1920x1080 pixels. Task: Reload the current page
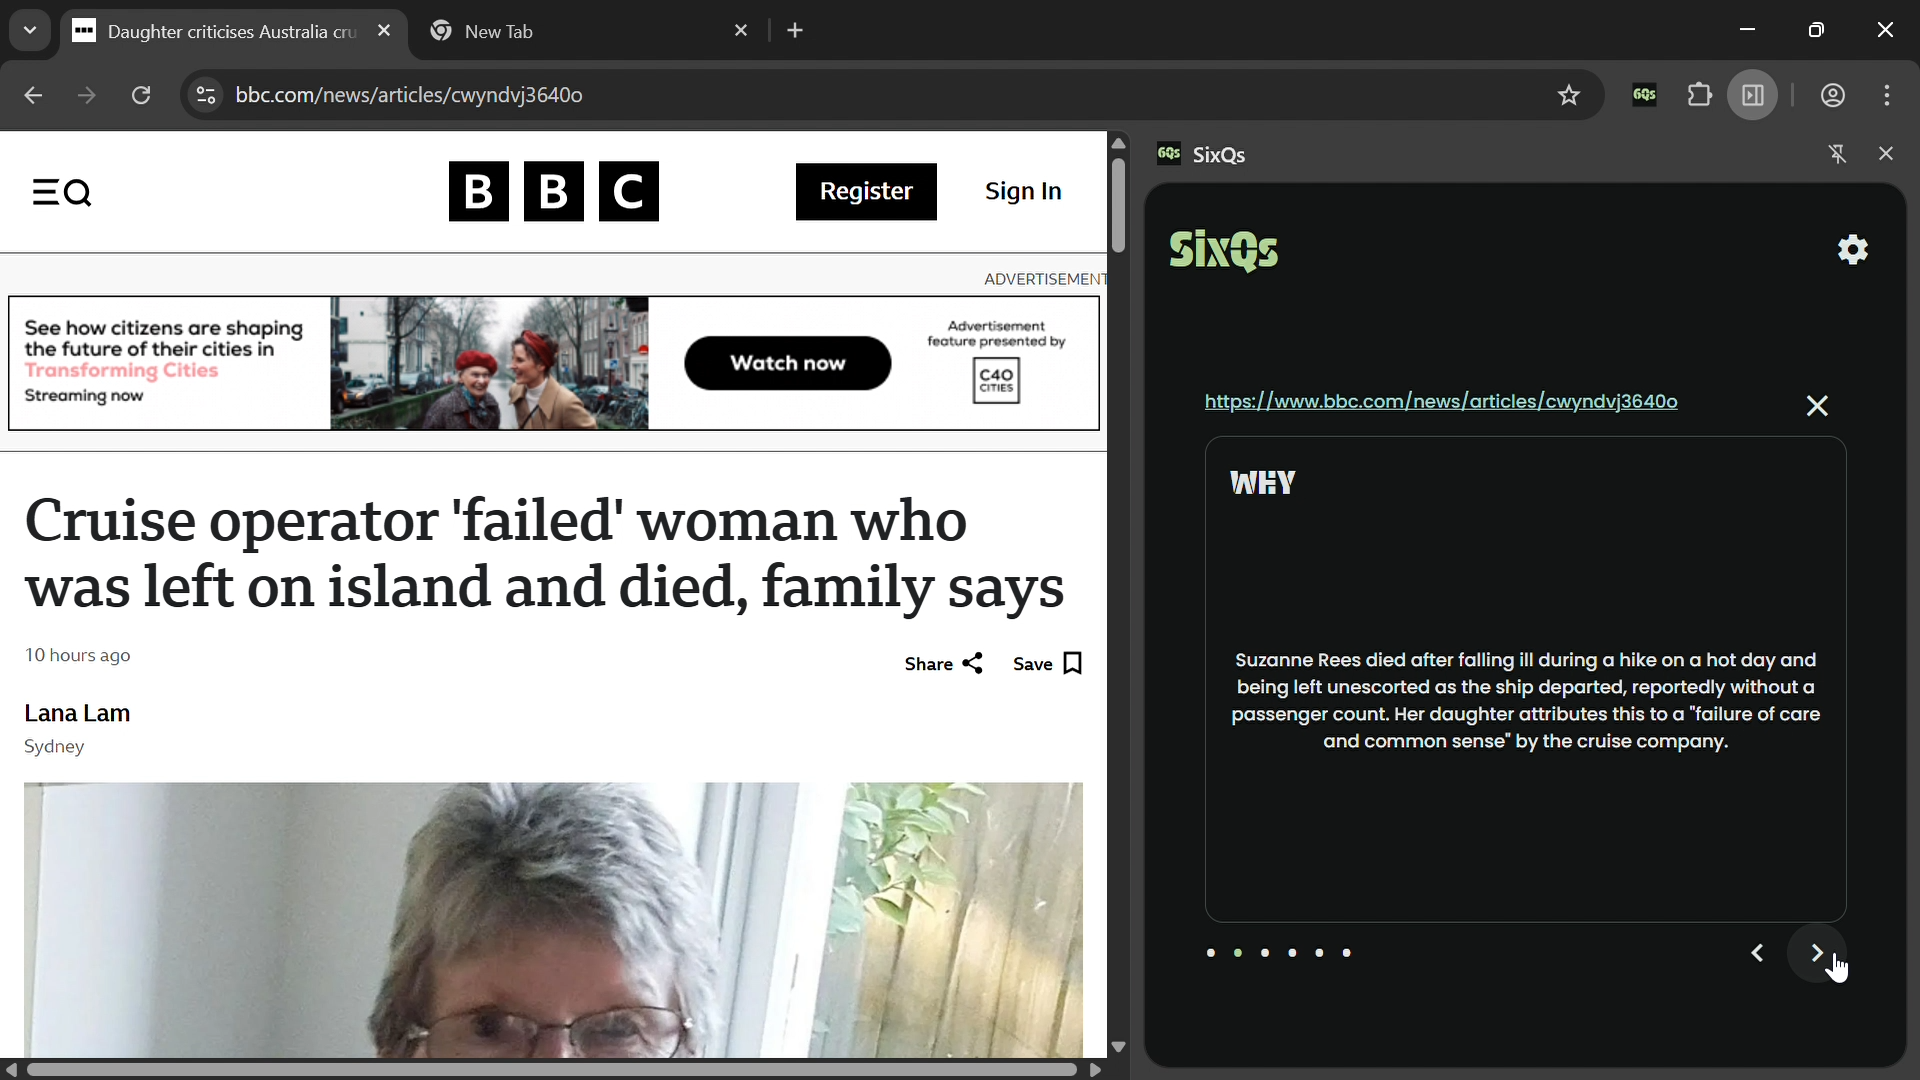click(142, 96)
